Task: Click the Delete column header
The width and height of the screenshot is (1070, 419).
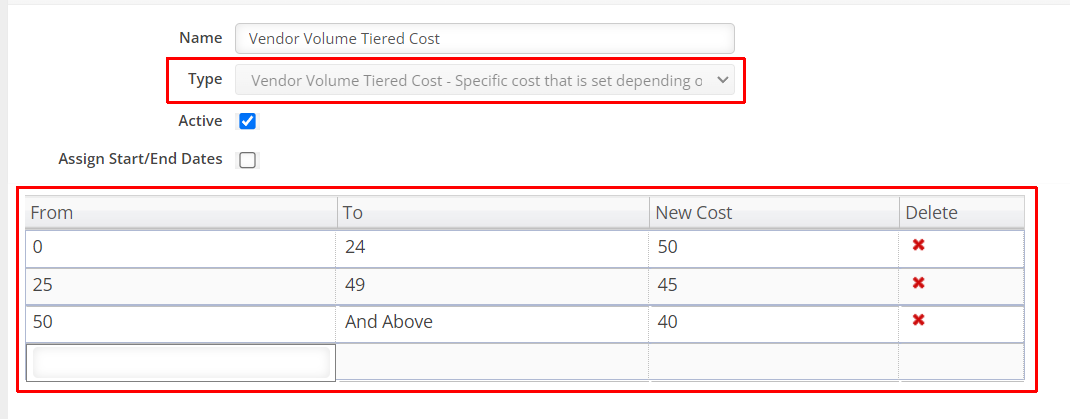Action: 960,213
